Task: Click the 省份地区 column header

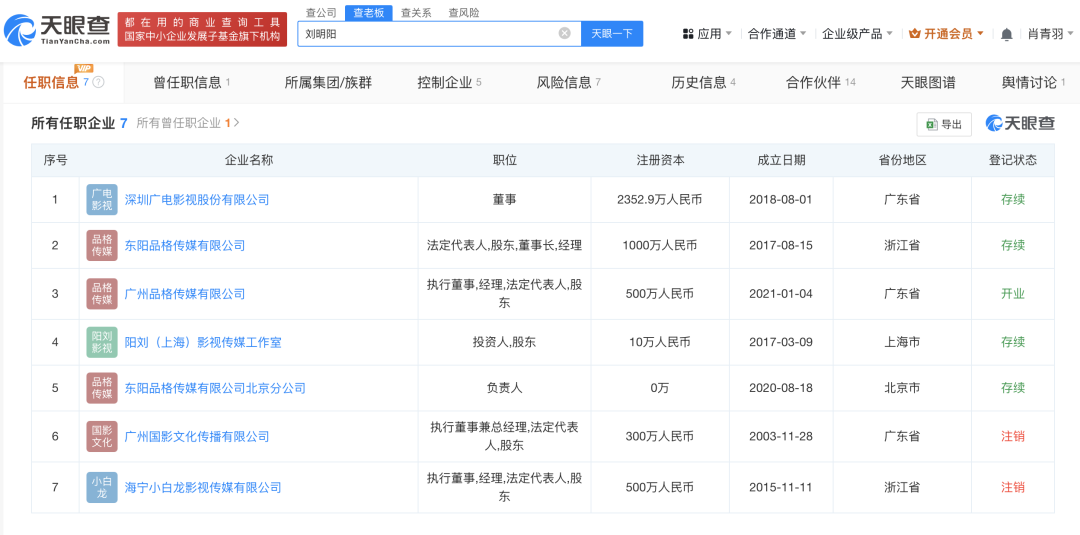Action: pyautogui.click(x=902, y=160)
